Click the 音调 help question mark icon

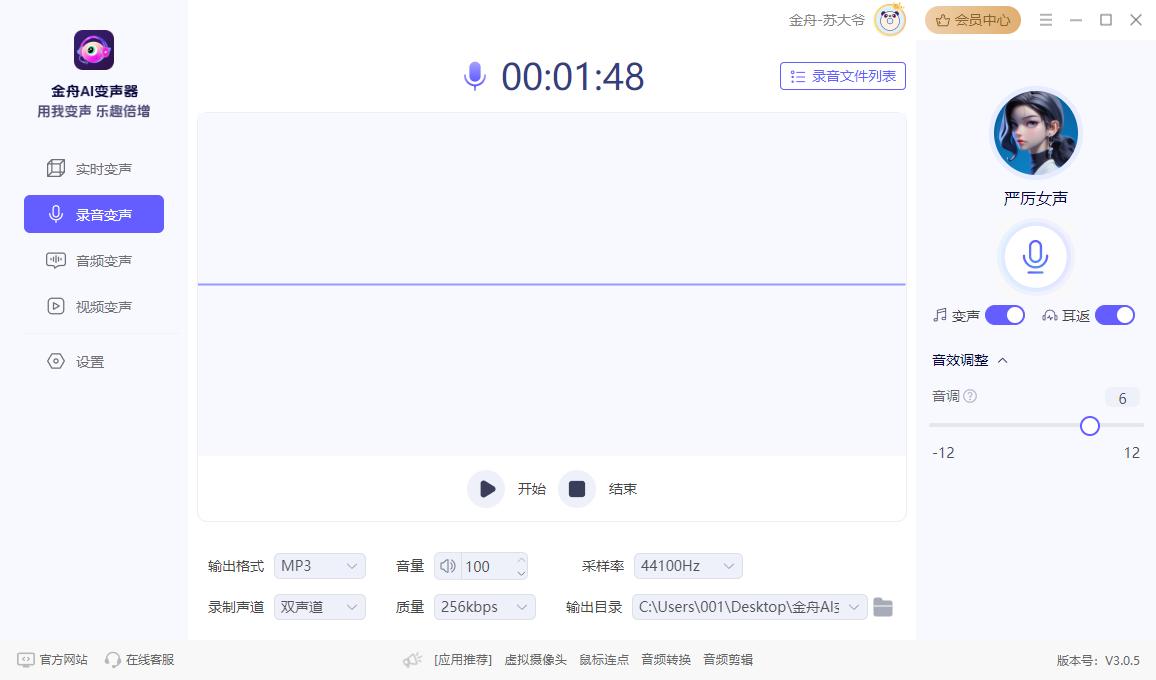point(970,397)
